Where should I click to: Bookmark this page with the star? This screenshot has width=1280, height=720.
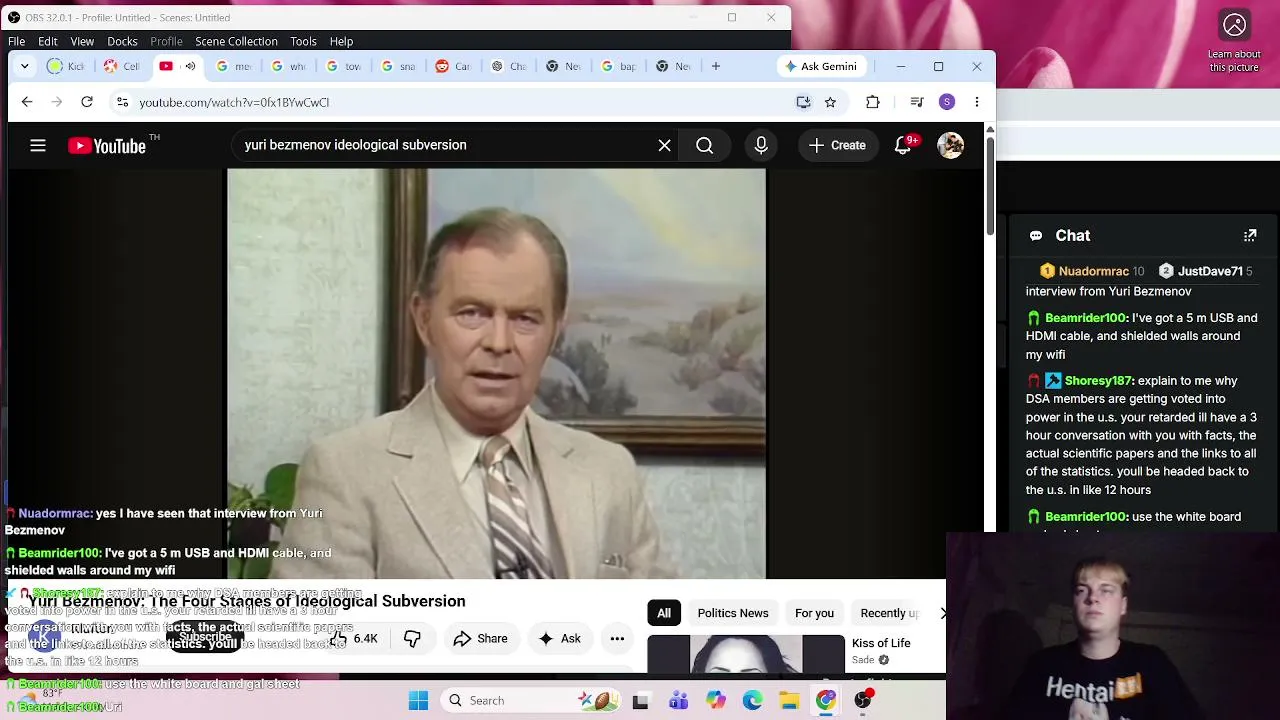click(830, 102)
